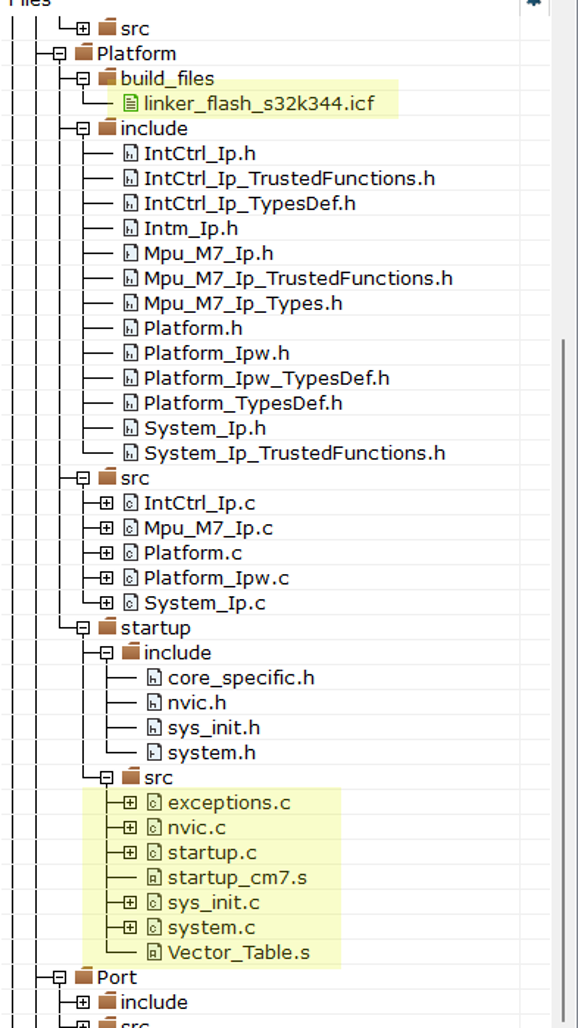Click the linker_flash_s32k344.icf file icon
Viewport: 578px width, 1028px height.
[131, 104]
